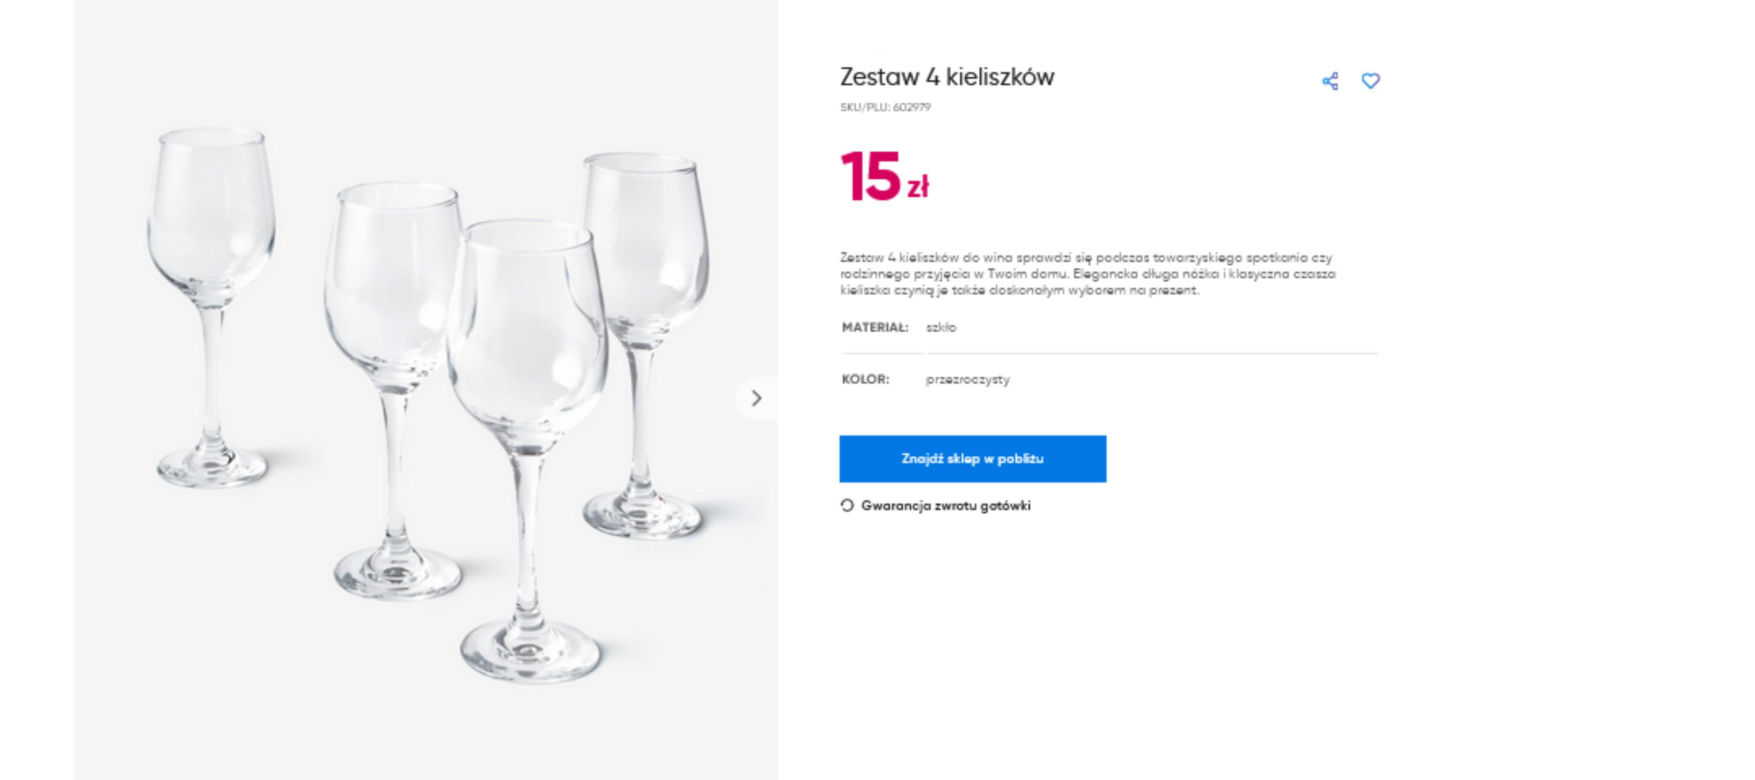Screen dimensions: 1755x780
Task: Click circular arrow icon beside Gwarancja text
Action: coord(847,506)
